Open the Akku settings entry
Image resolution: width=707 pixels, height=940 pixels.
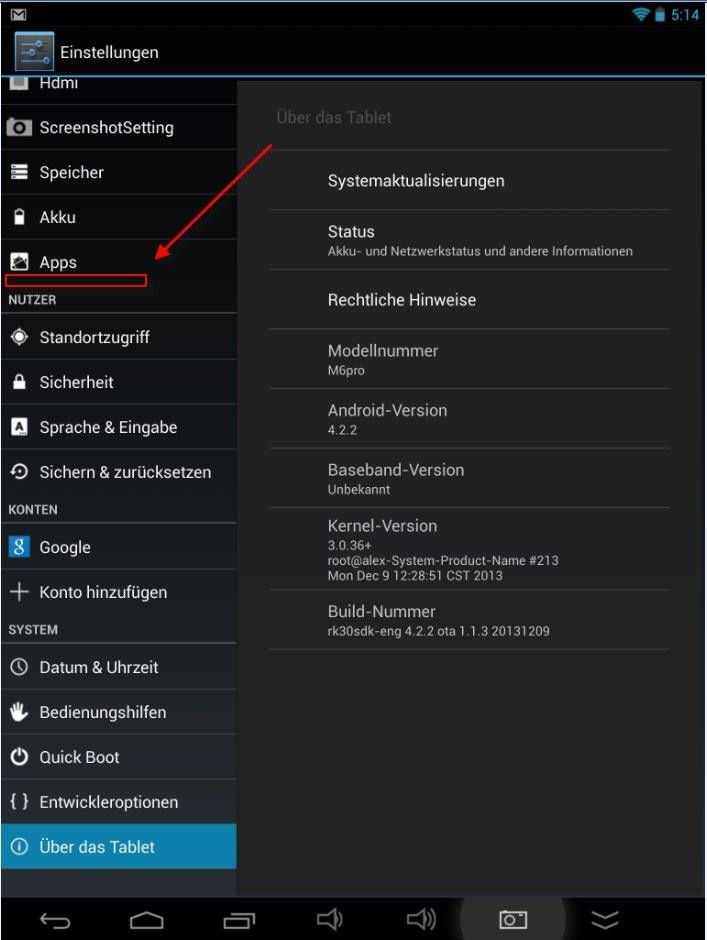119,217
